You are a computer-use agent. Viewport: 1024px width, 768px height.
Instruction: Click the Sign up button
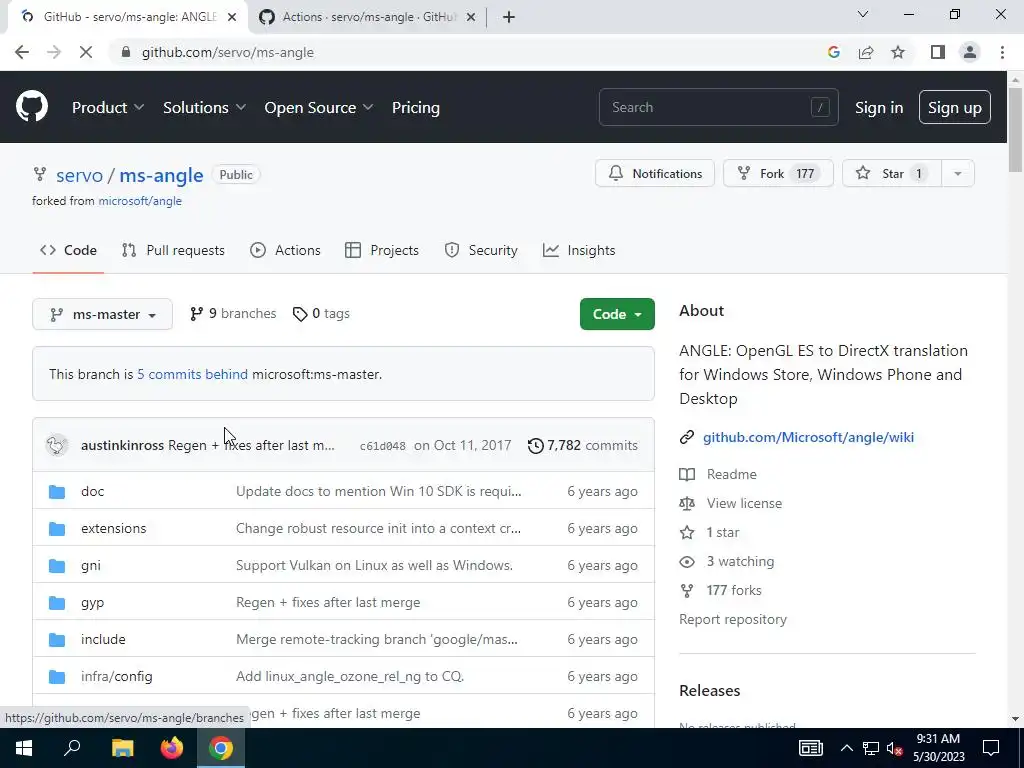click(955, 107)
